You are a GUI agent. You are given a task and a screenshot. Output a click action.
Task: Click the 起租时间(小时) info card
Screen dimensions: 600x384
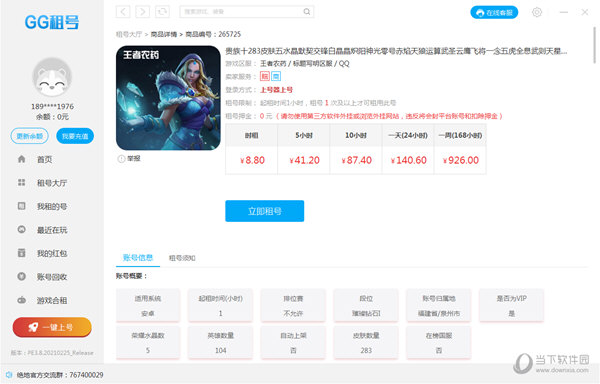(x=220, y=306)
